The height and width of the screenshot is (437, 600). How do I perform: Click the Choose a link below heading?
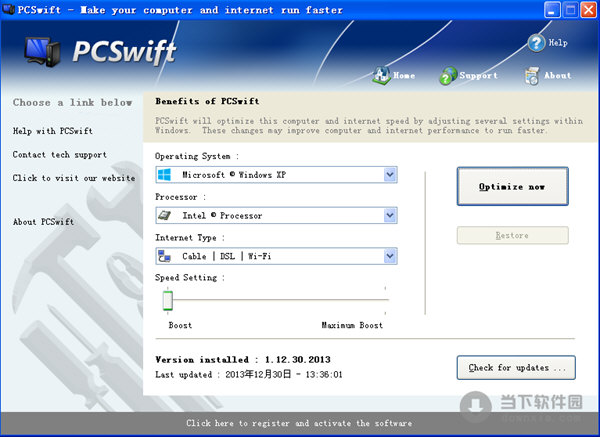pyautogui.click(x=73, y=103)
